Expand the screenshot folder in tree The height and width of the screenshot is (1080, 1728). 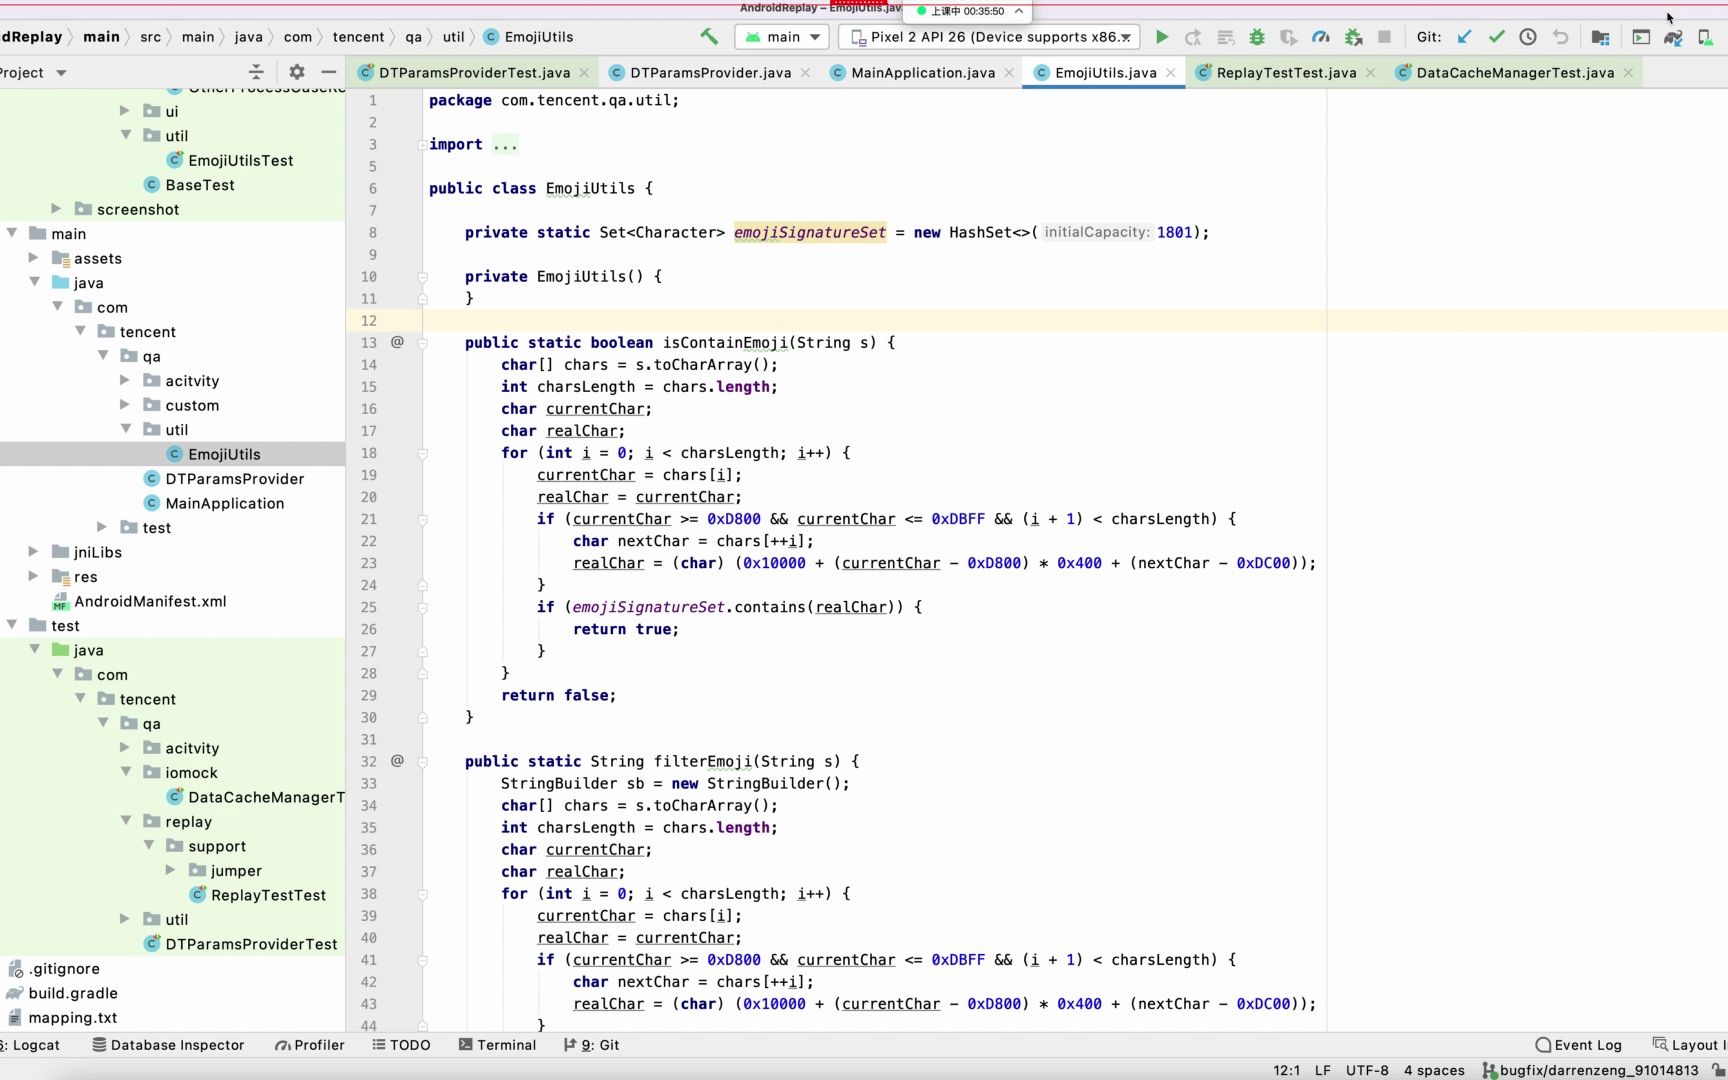[56, 209]
